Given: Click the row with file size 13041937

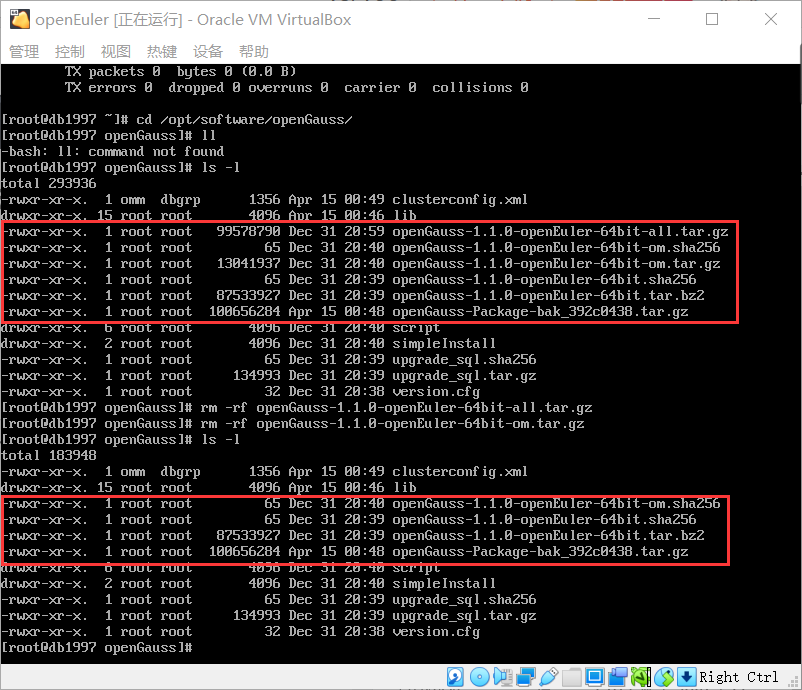Looking at the screenshot, I should click(x=361, y=264).
